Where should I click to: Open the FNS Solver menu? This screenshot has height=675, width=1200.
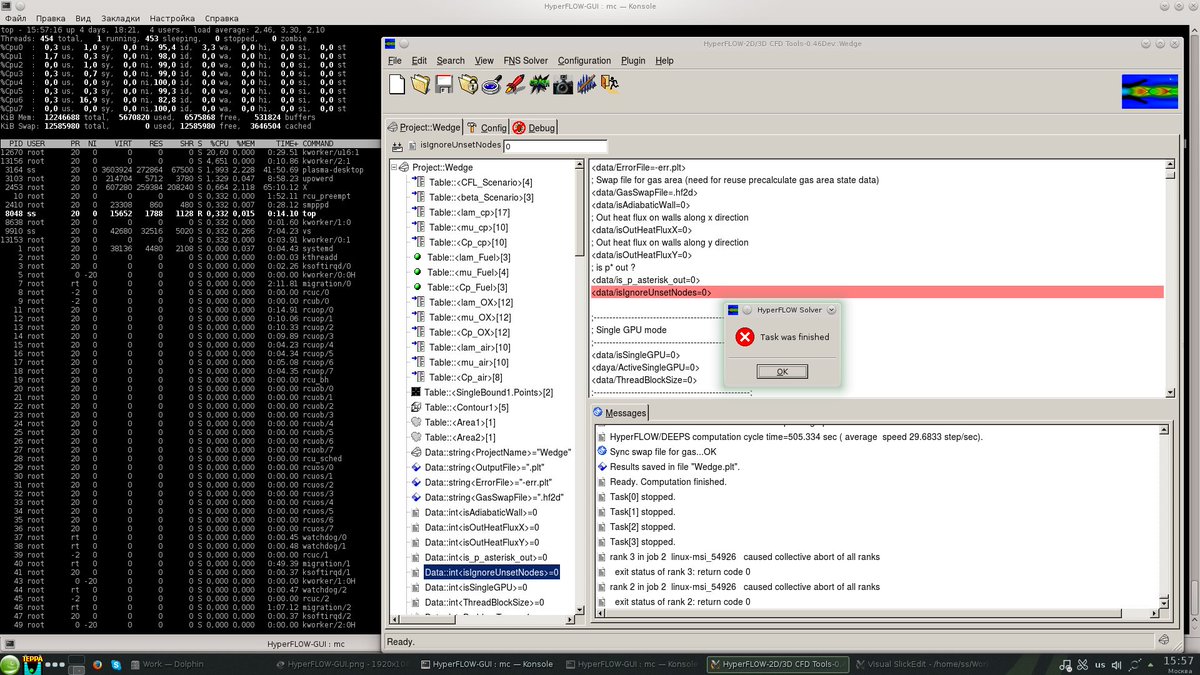click(x=525, y=60)
